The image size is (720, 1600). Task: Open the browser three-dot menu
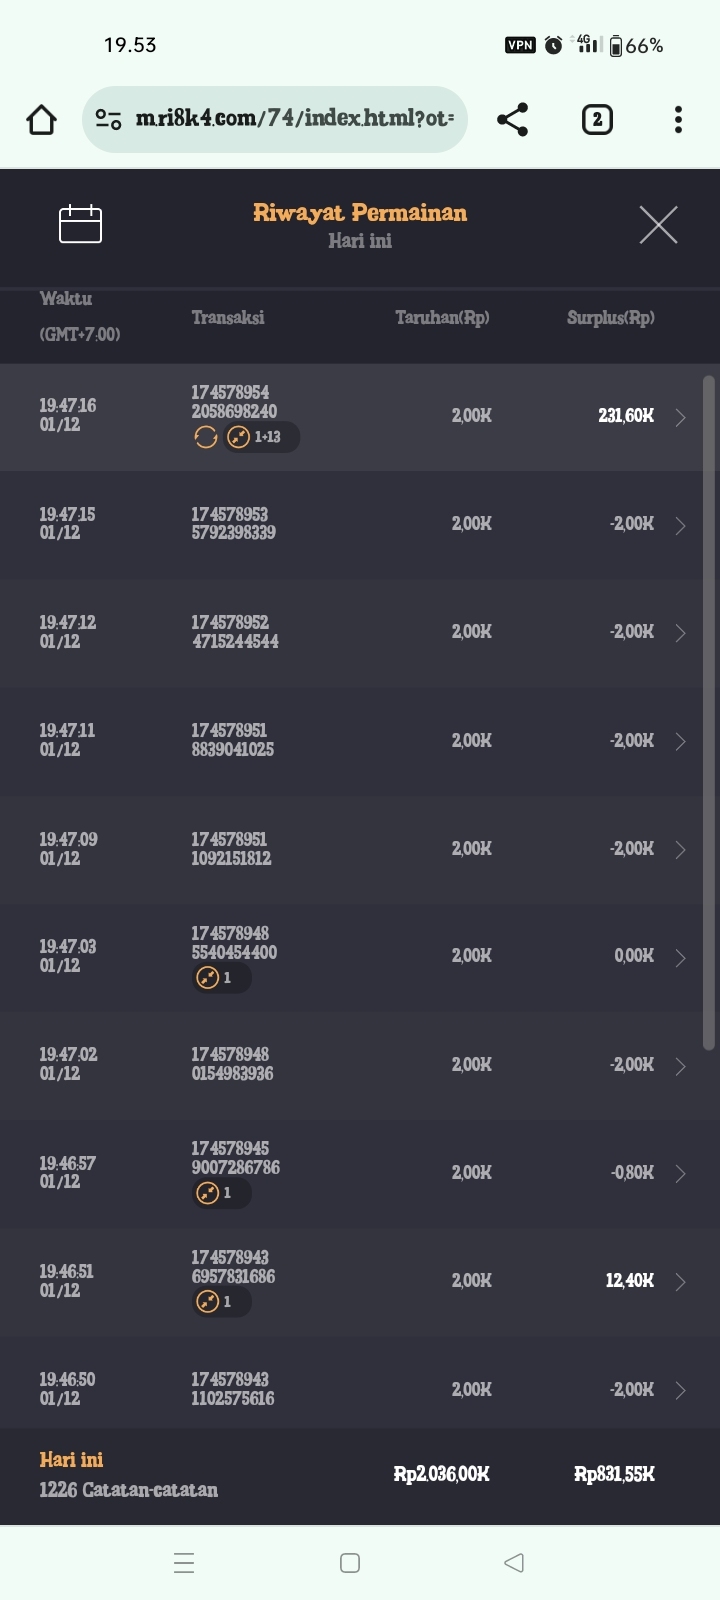pyautogui.click(x=678, y=120)
